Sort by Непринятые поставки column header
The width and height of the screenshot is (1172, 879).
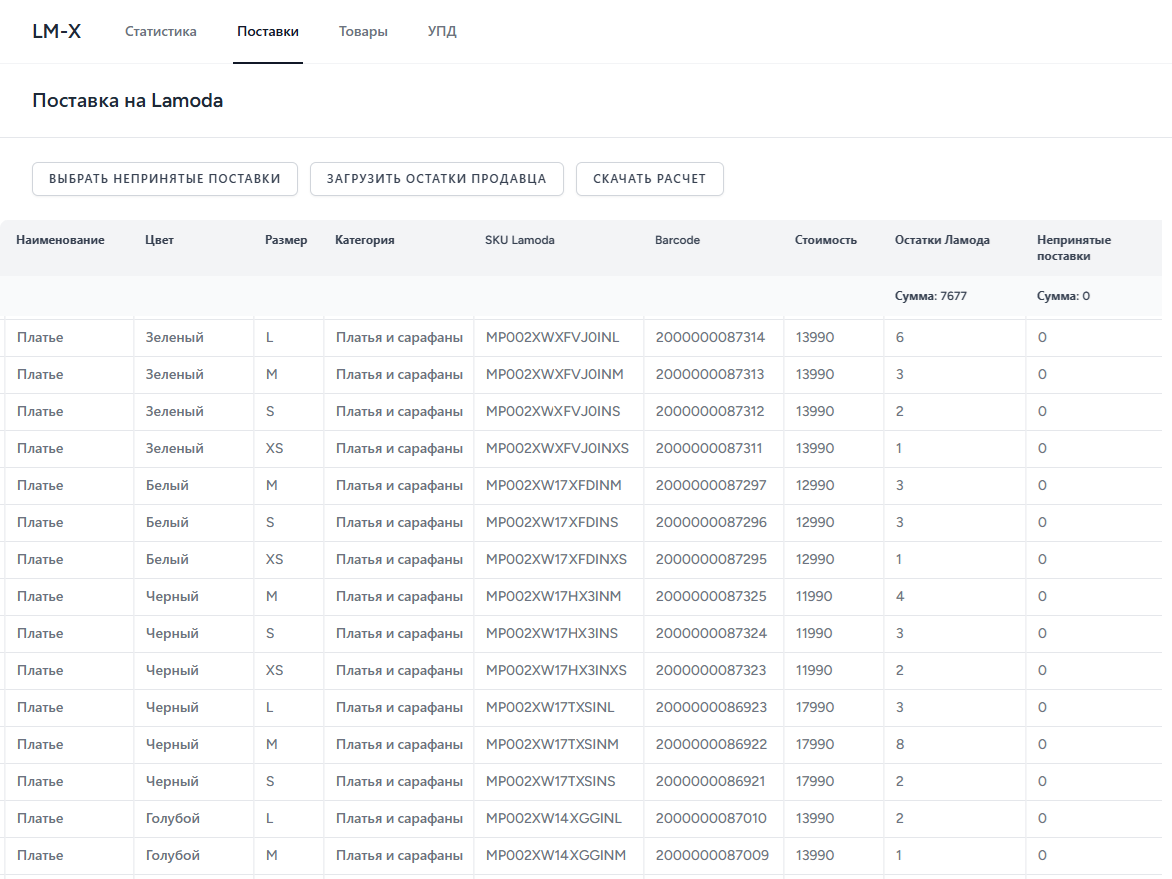coord(1074,248)
